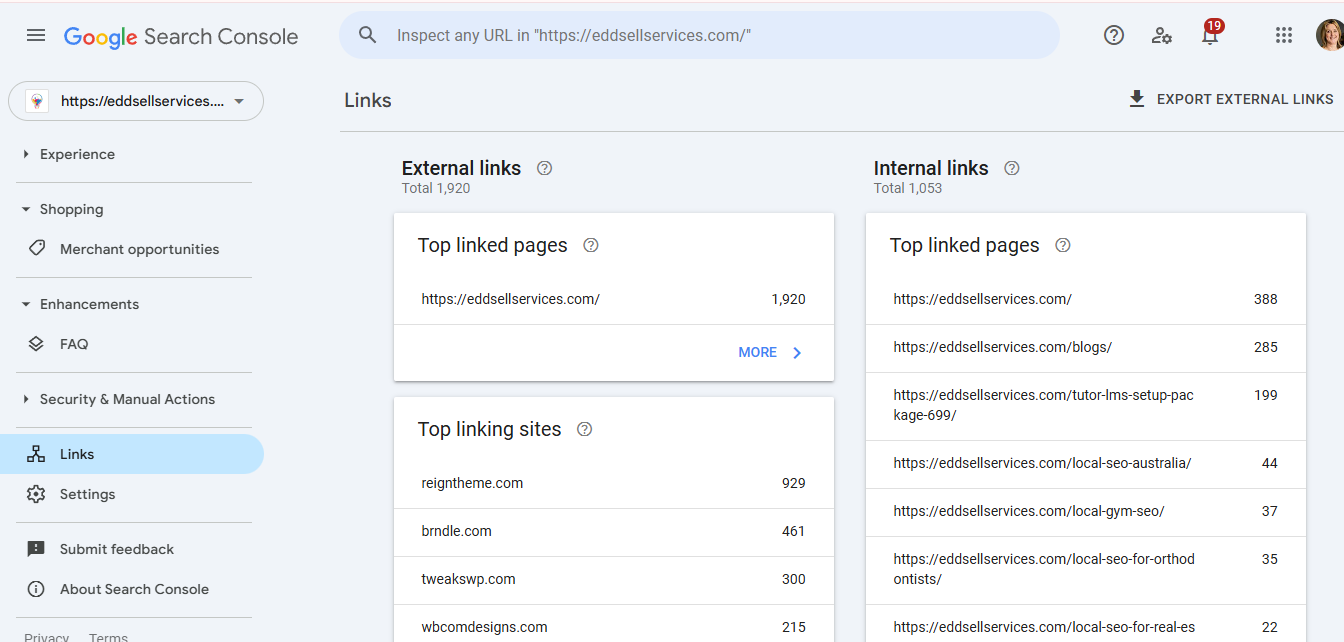Click the Google Search Console logo
Screen dimensions: 1344x642
click(x=181, y=37)
